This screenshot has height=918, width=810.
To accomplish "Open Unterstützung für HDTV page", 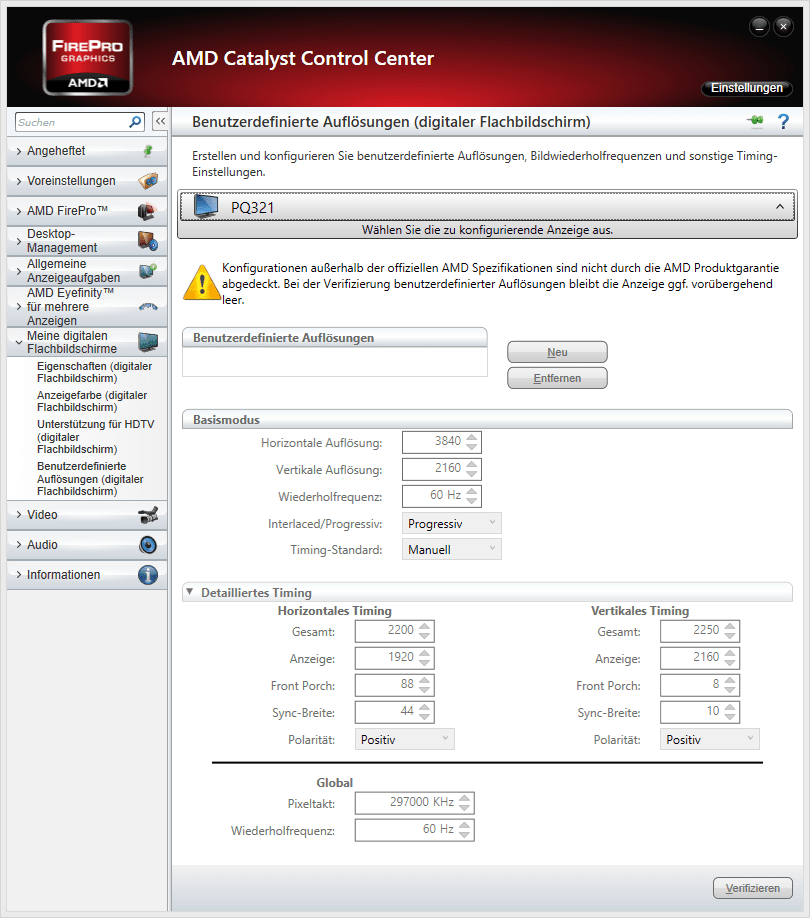I will pos(95,437).
